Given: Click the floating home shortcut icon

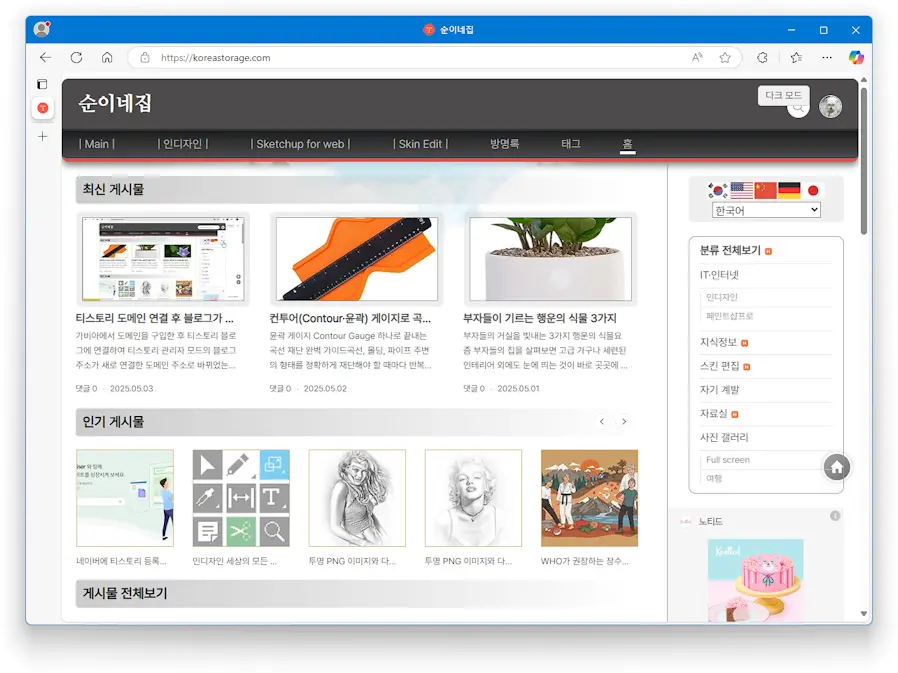Looking at the screenshot, I should [836, 466].
